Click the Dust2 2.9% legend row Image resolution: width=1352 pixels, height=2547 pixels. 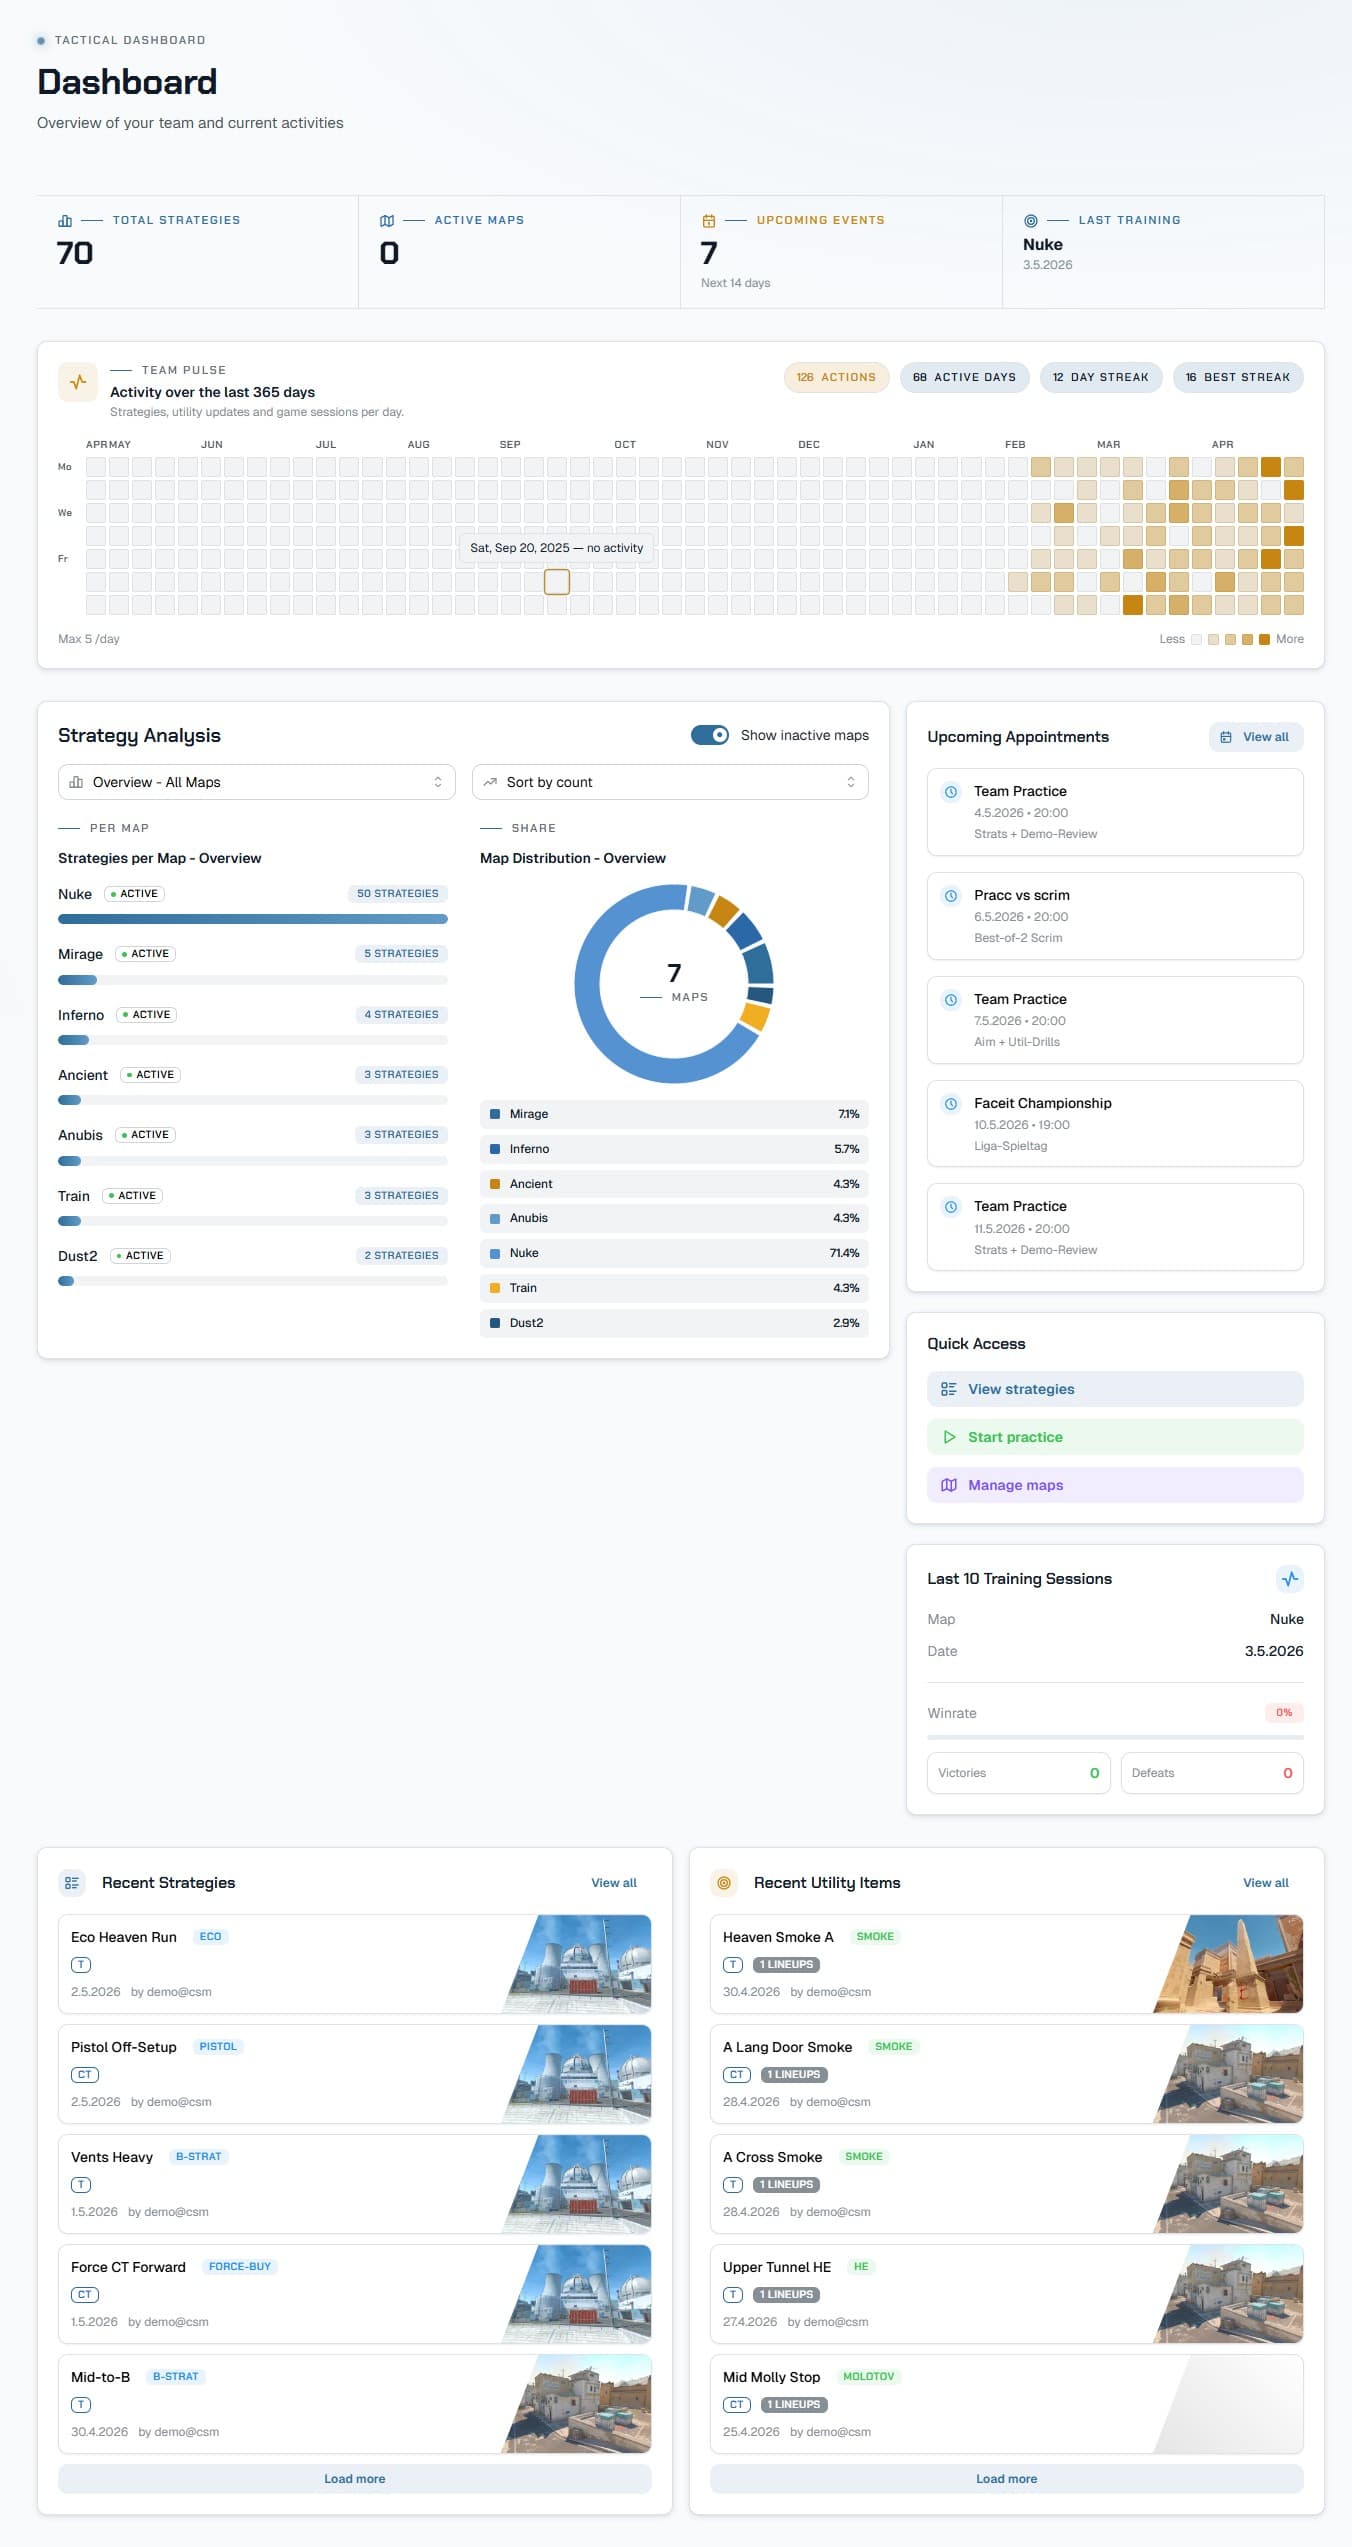(674, 1323)
